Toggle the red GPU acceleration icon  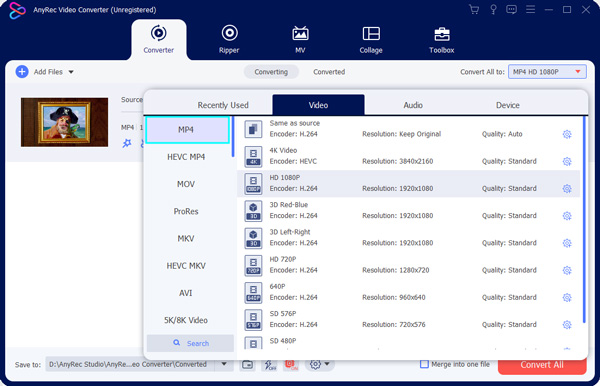(291, 364)
